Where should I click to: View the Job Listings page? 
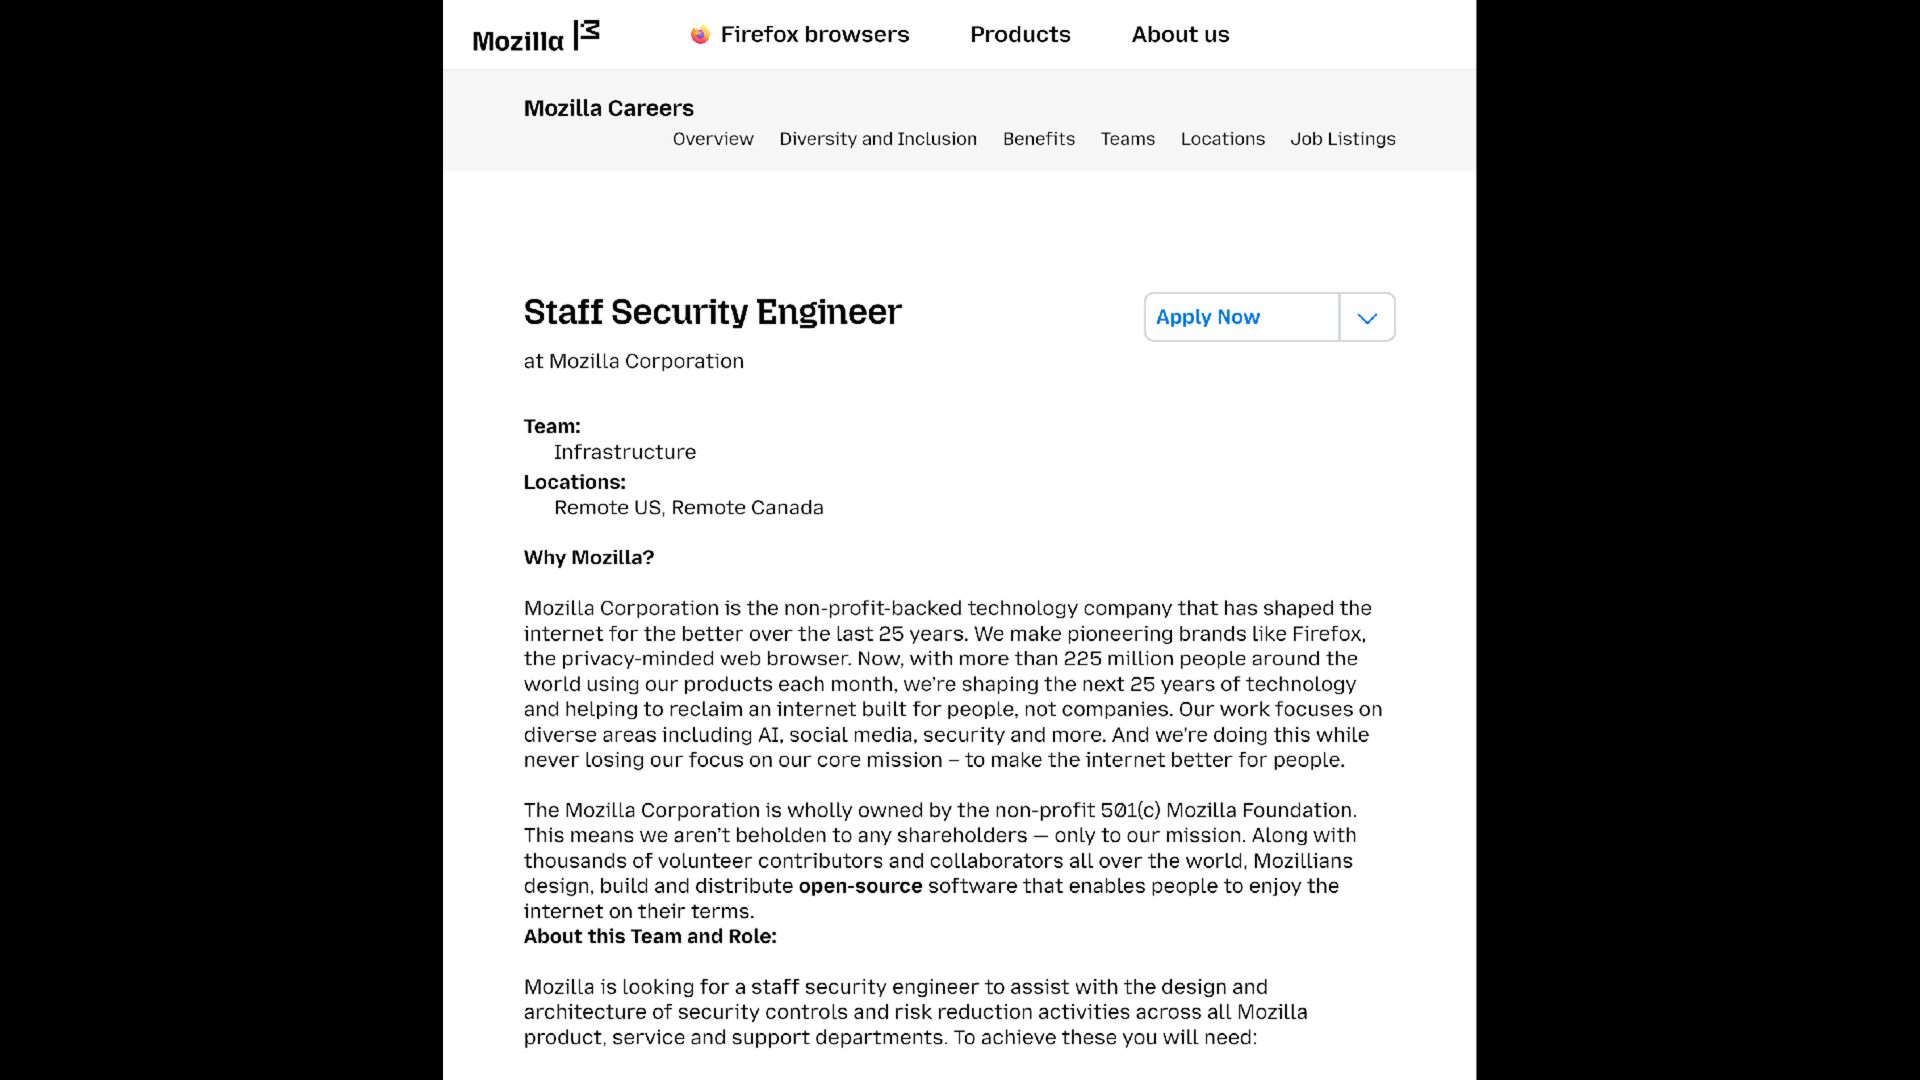coord(1342,139)
